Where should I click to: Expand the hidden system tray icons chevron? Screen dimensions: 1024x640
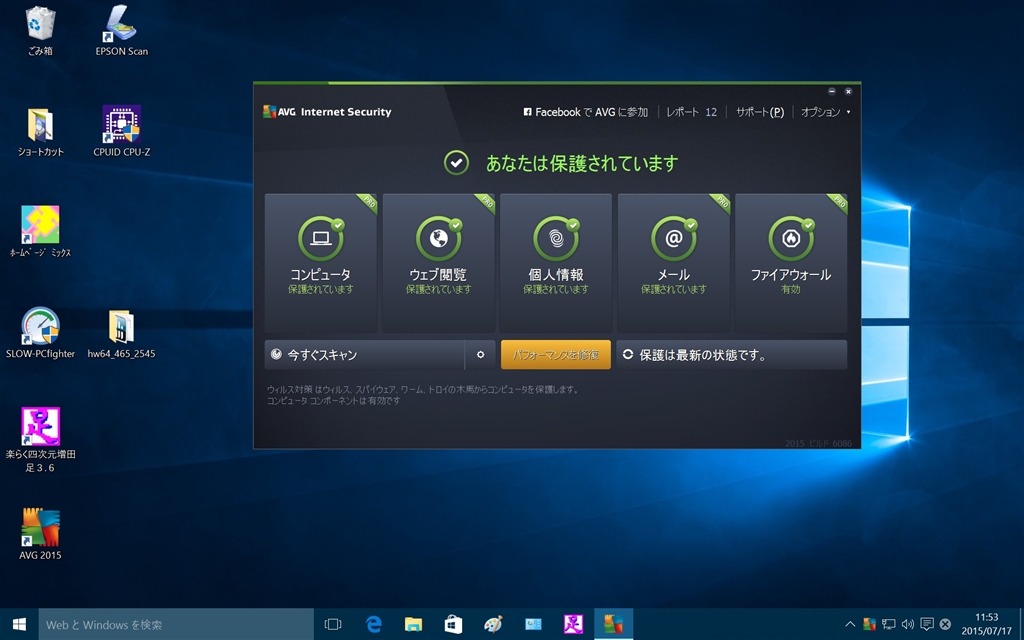click(x=850, y=624)
